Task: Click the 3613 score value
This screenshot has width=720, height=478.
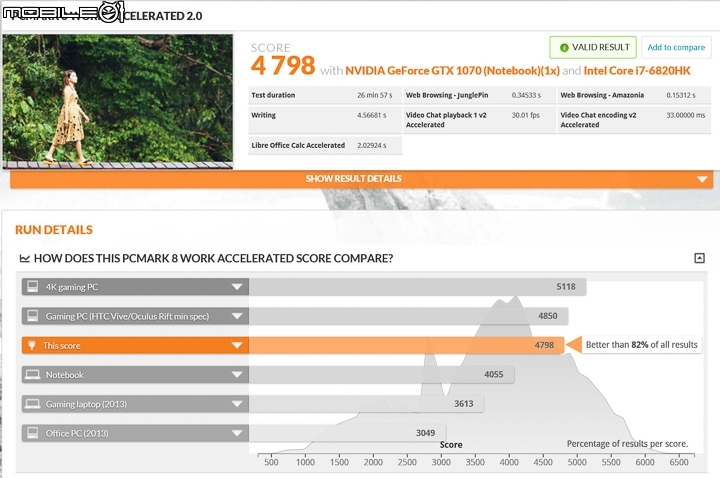Action: 464,404
